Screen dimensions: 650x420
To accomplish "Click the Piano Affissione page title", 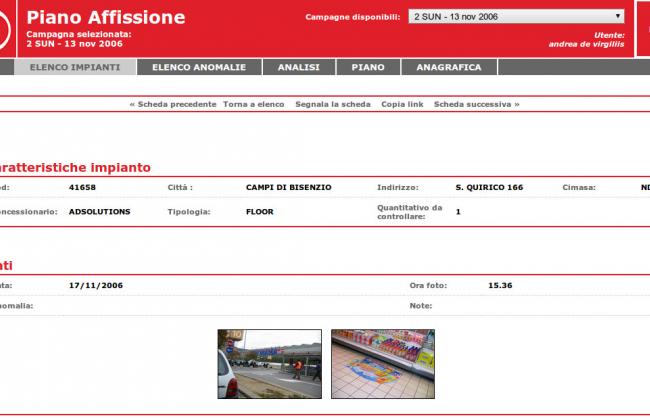I will tap(105, 17).
